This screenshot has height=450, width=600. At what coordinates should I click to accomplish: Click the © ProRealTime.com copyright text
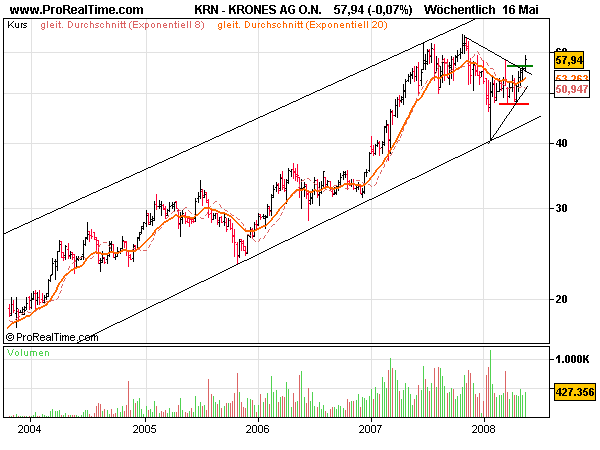52,337
